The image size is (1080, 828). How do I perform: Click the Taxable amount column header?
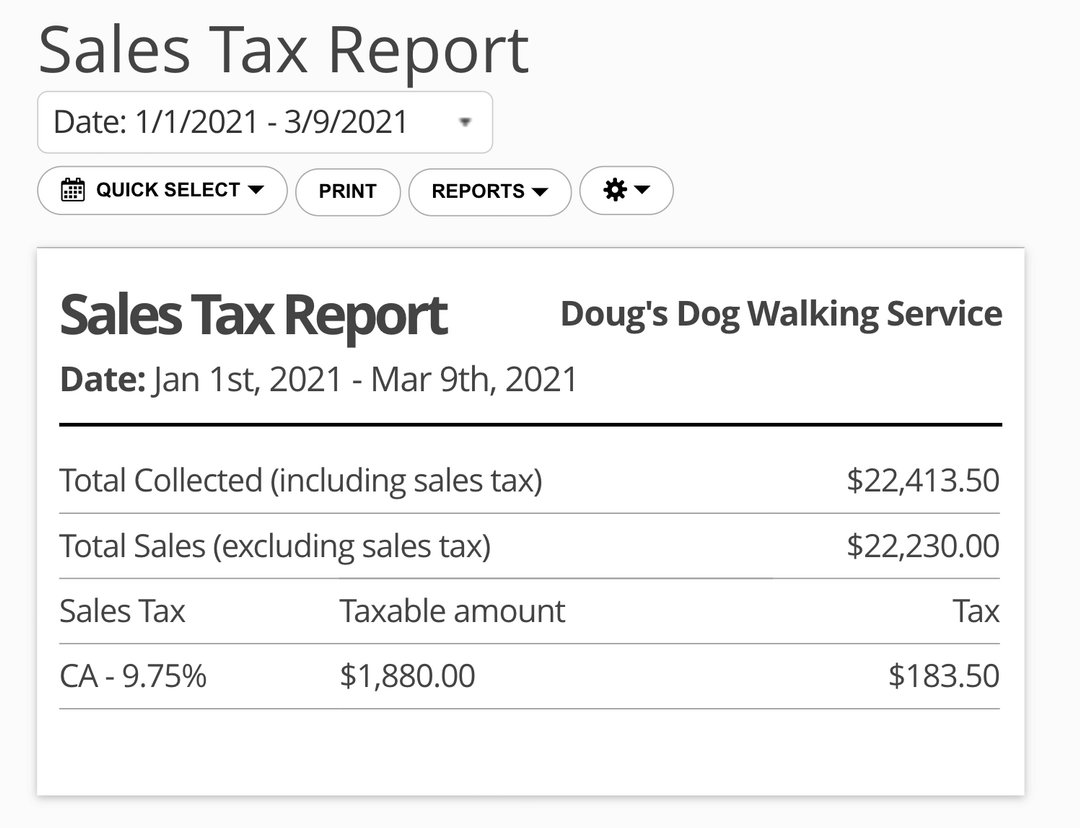452,611
